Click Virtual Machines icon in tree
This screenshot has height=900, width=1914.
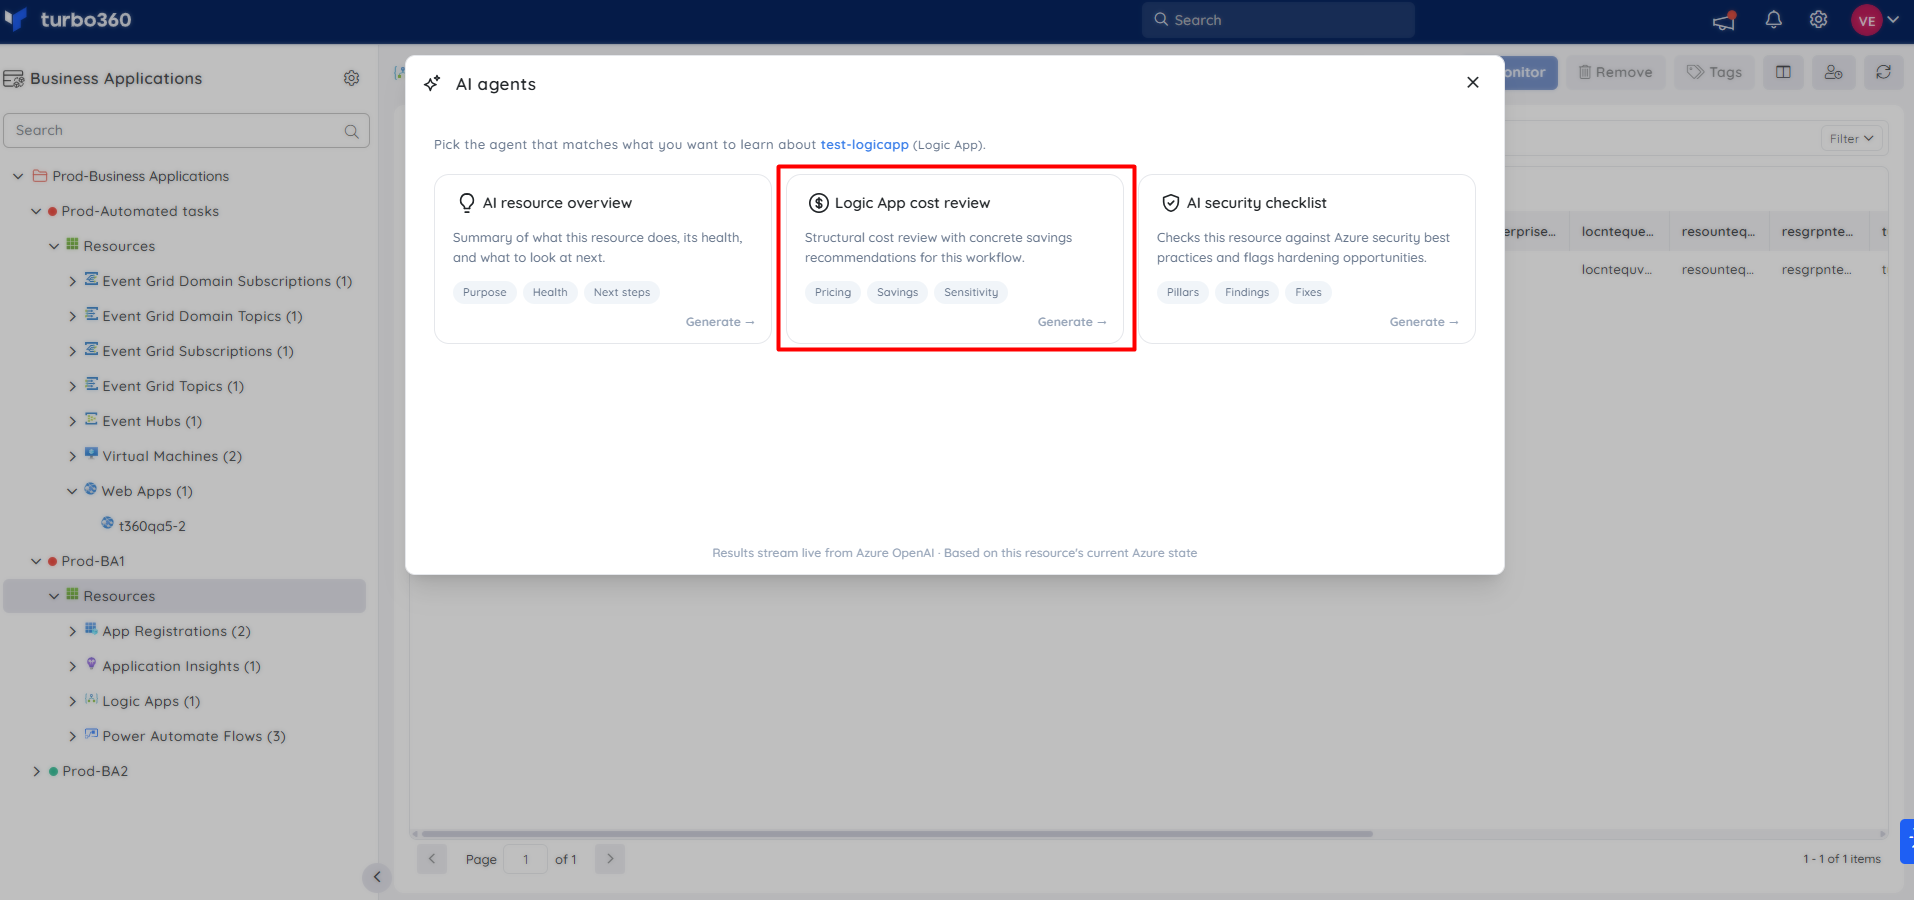pos(91,454)
